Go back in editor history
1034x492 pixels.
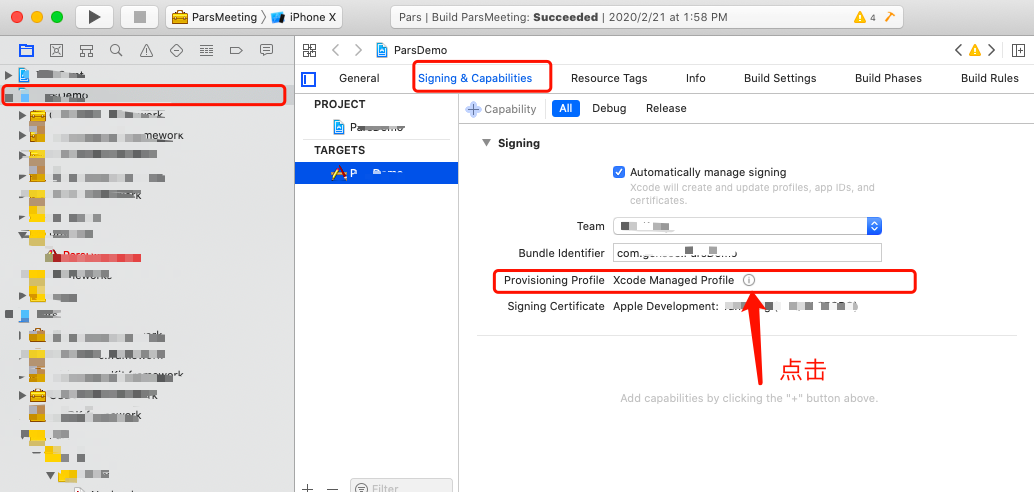coord(336,50)
